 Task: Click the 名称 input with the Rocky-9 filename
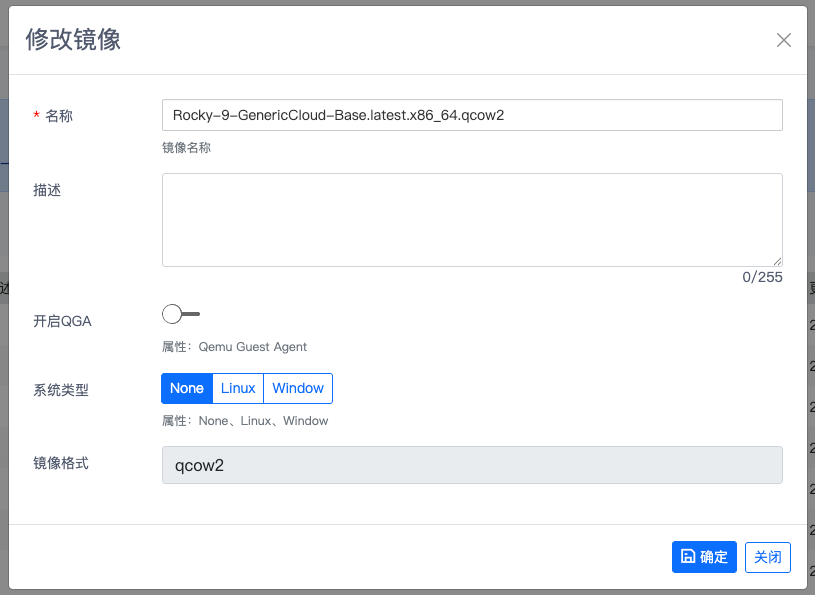(472, 115)
